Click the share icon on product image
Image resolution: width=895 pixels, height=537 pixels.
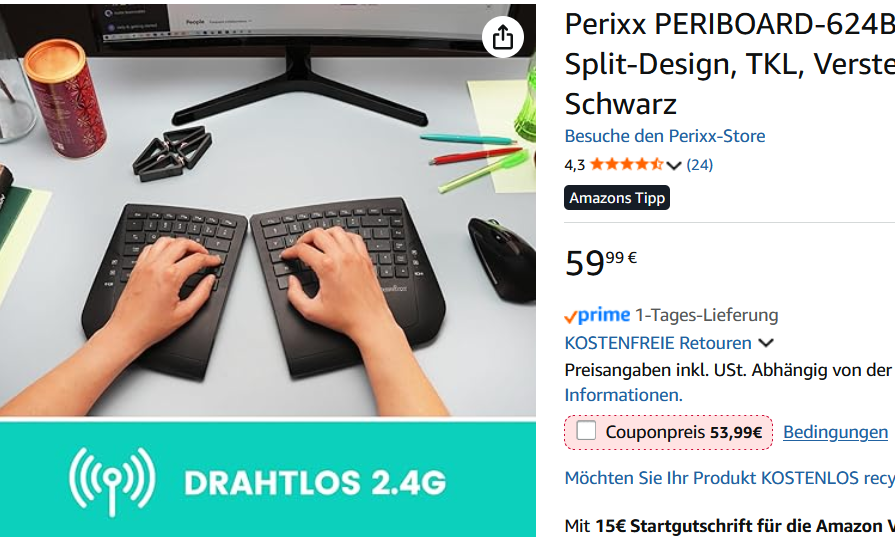tap(502, 38)
